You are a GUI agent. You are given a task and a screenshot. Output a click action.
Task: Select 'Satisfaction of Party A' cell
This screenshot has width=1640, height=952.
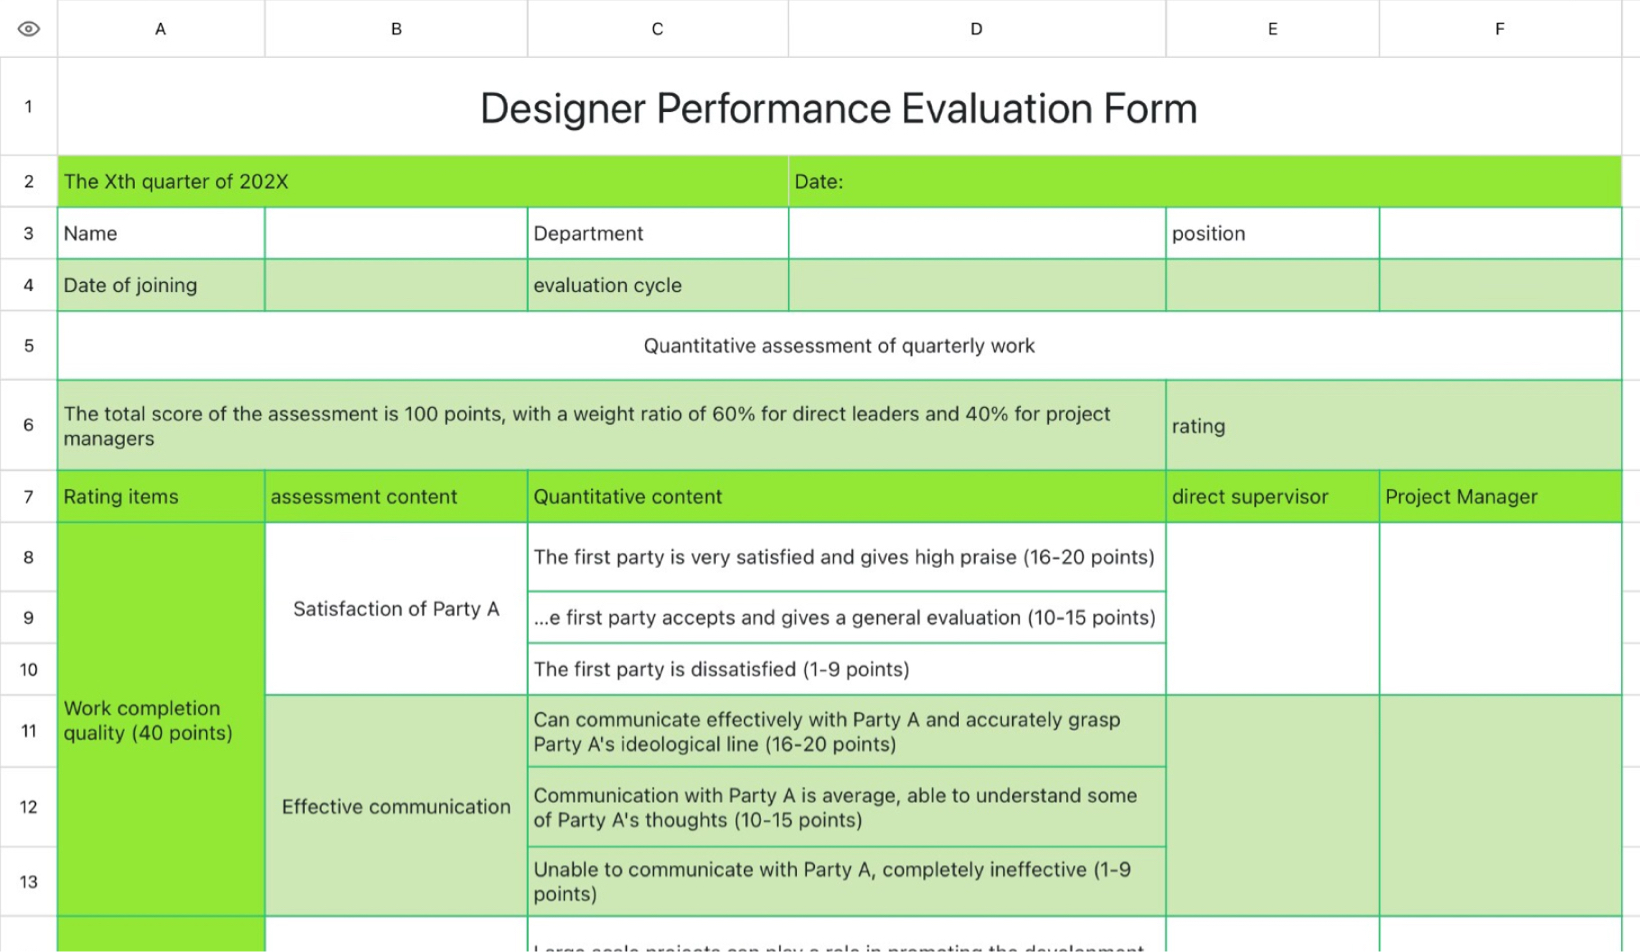396,608
